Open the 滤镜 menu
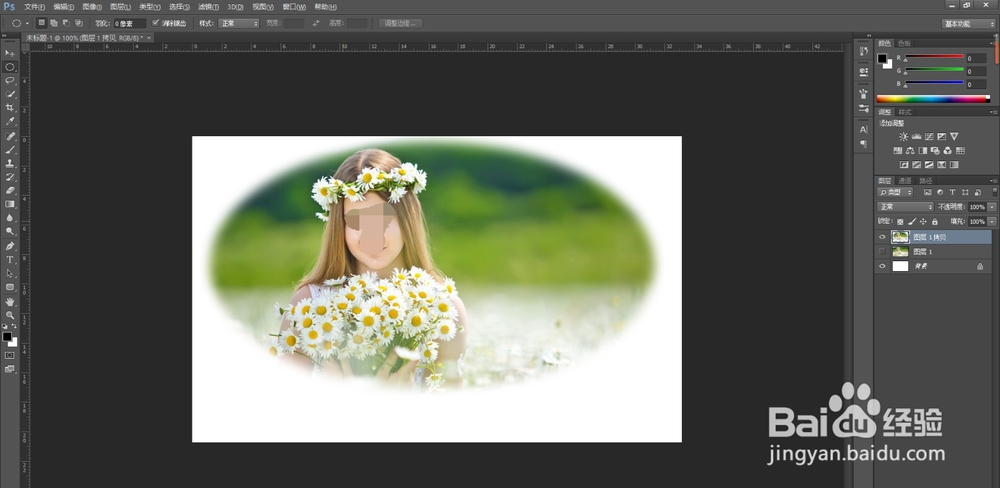The height and width of the screenshot is (488, 1000). (x=207, y=7)
